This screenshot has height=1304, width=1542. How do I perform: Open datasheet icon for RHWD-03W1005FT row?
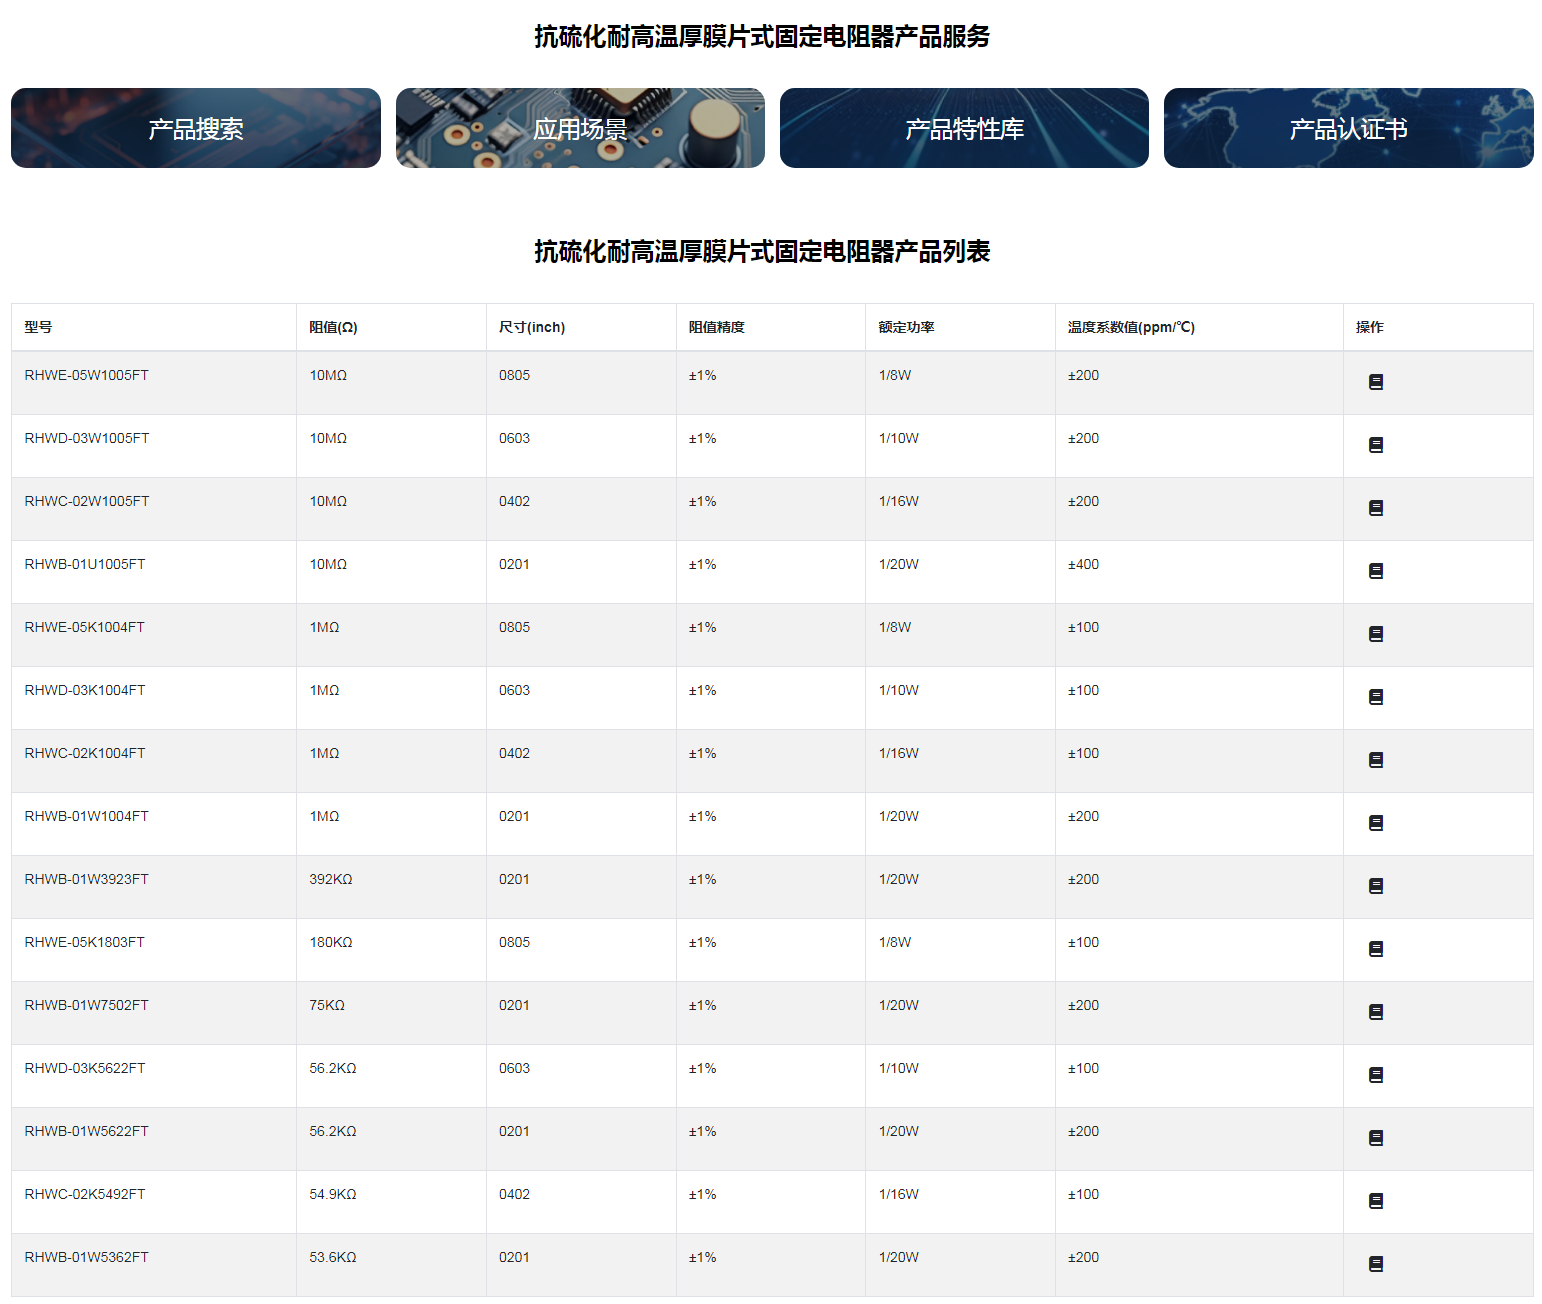[1375, 445]
